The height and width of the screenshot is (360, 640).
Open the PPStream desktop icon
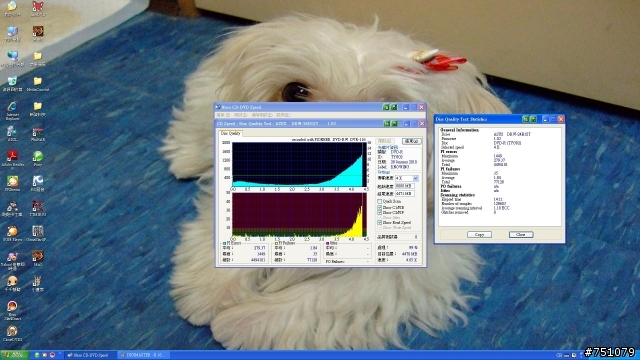click(x=13, y=182)
